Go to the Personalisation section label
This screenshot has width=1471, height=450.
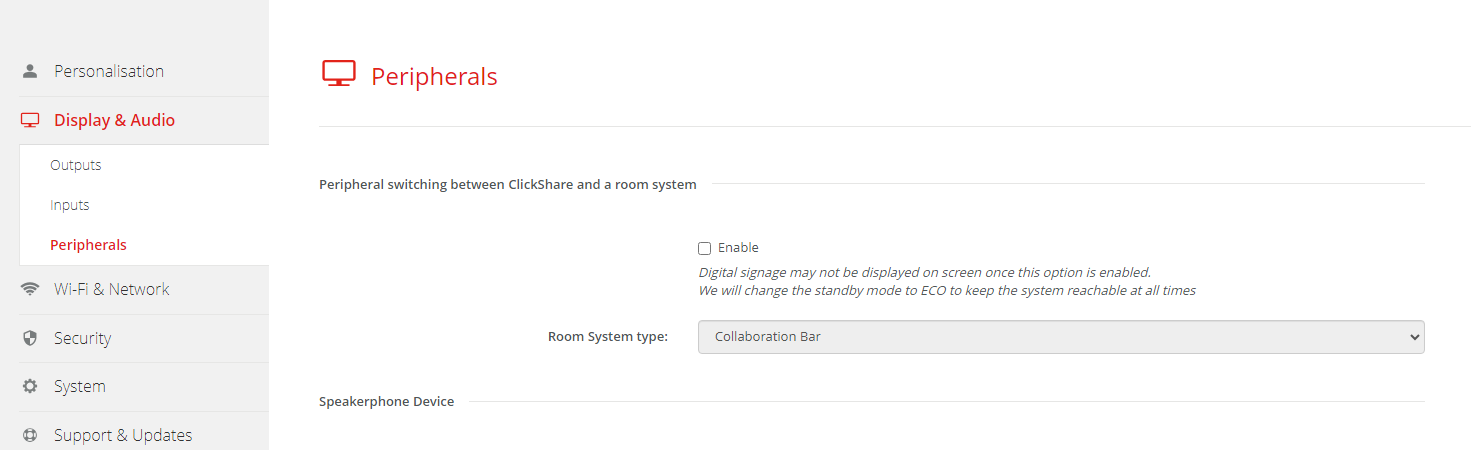click(108, 71)
